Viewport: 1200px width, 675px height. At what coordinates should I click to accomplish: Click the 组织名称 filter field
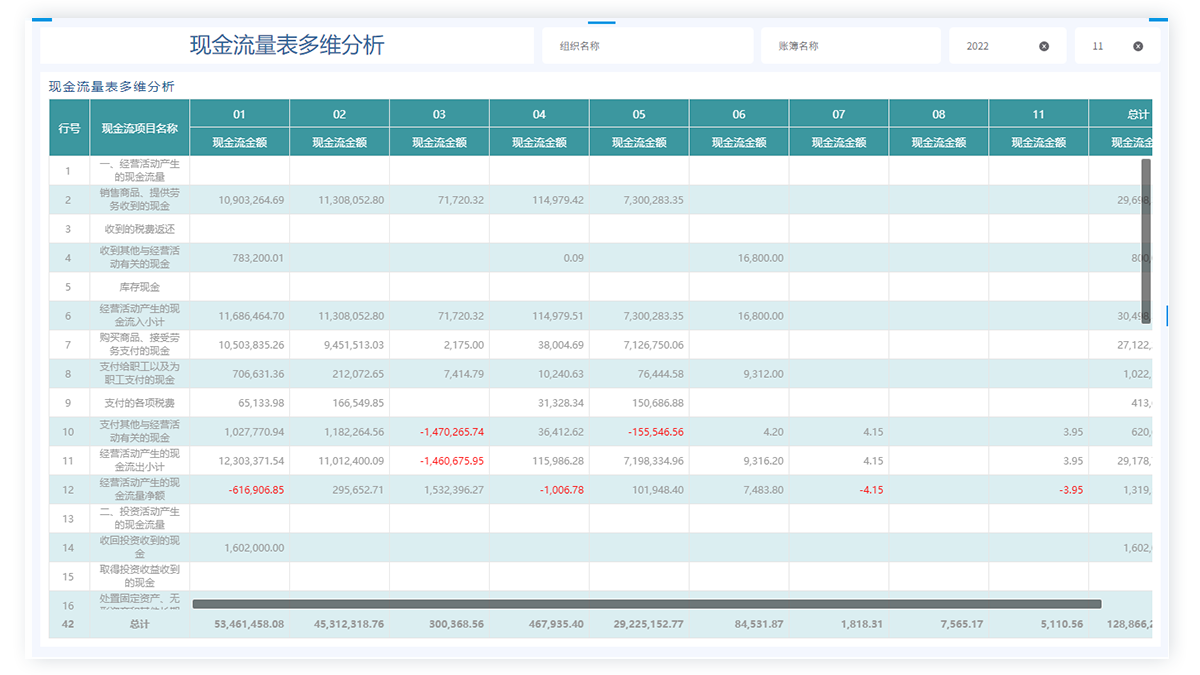tap(647, 46)
